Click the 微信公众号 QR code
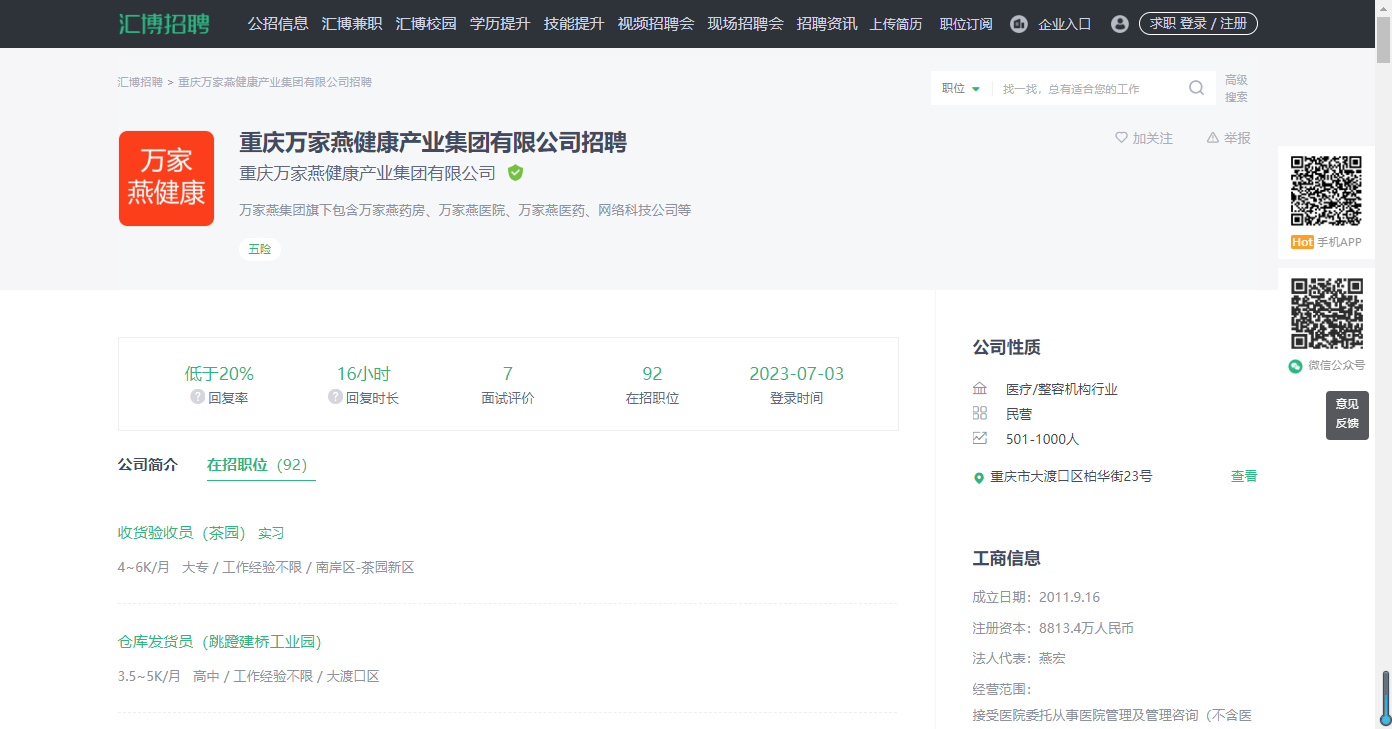1392x729 pixels. 1326,314
